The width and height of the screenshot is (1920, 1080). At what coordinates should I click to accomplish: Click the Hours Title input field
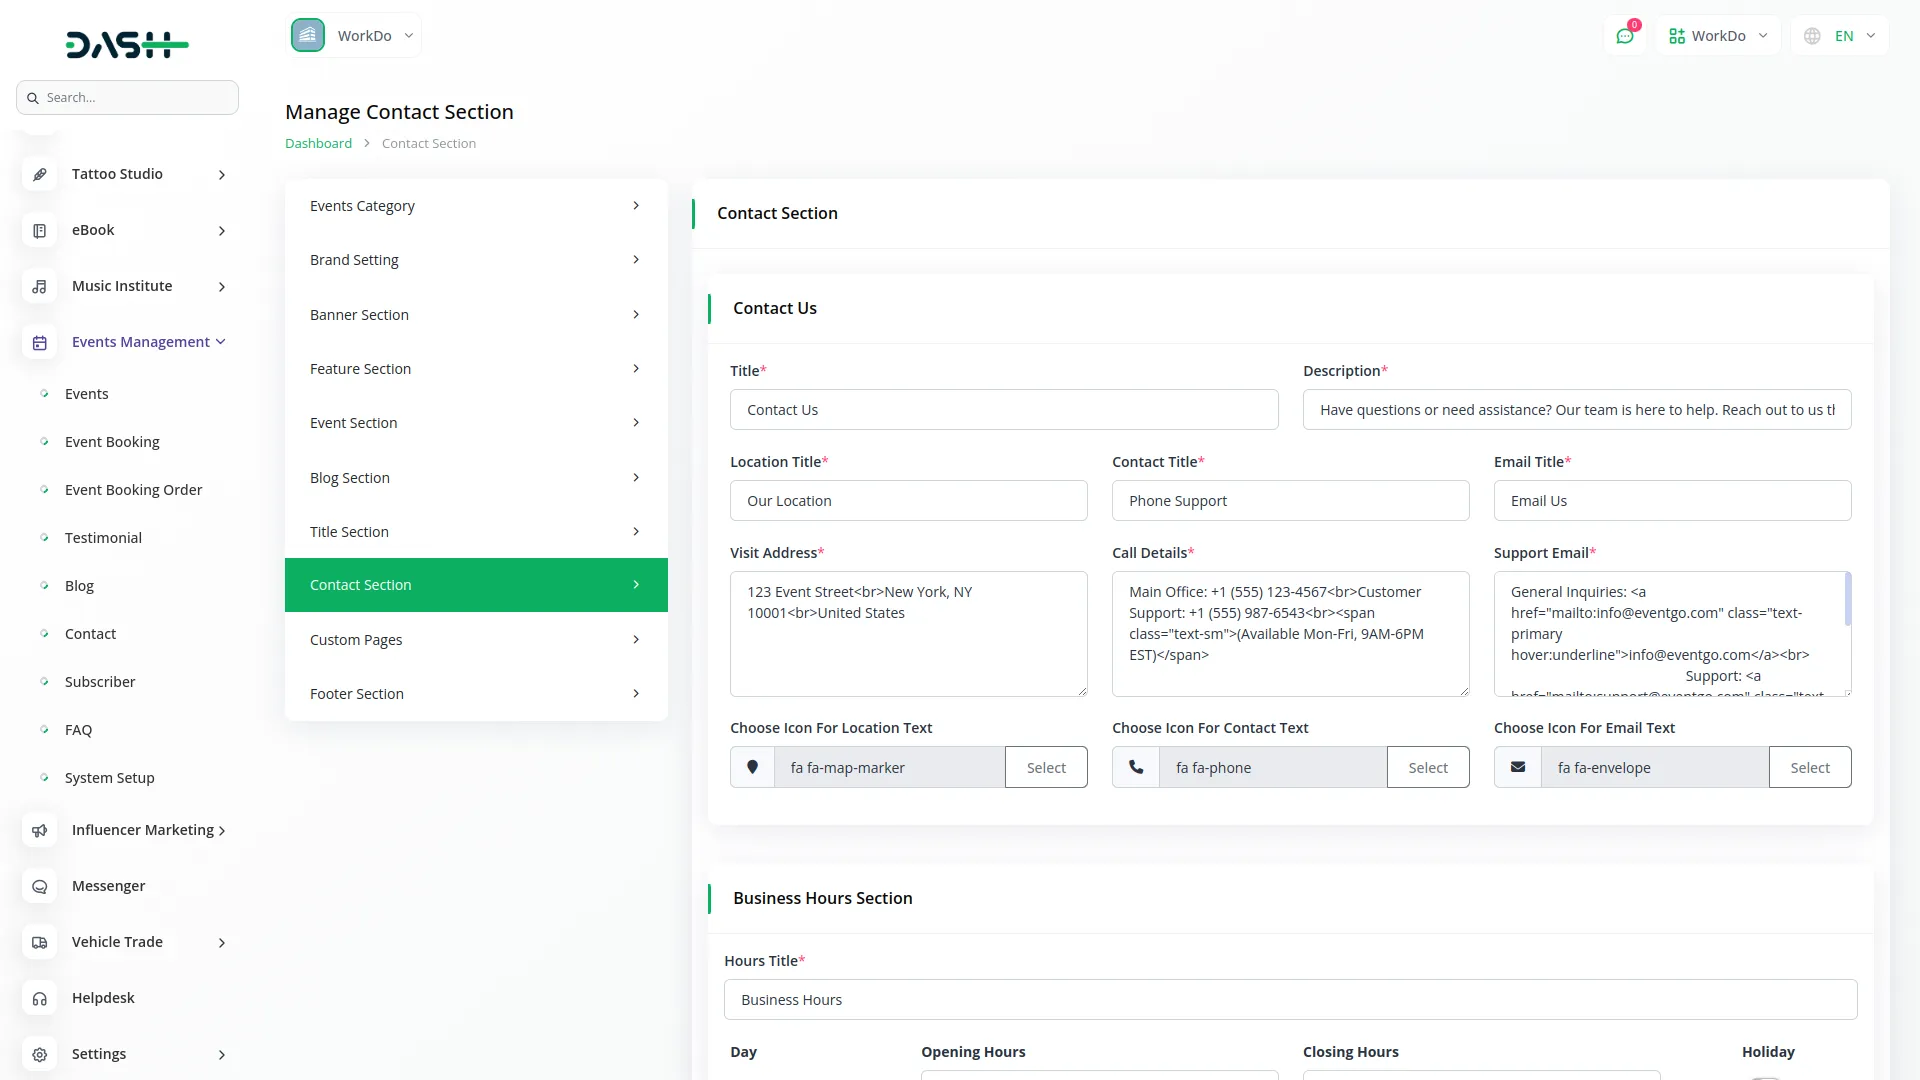(x=1290, y=999)
